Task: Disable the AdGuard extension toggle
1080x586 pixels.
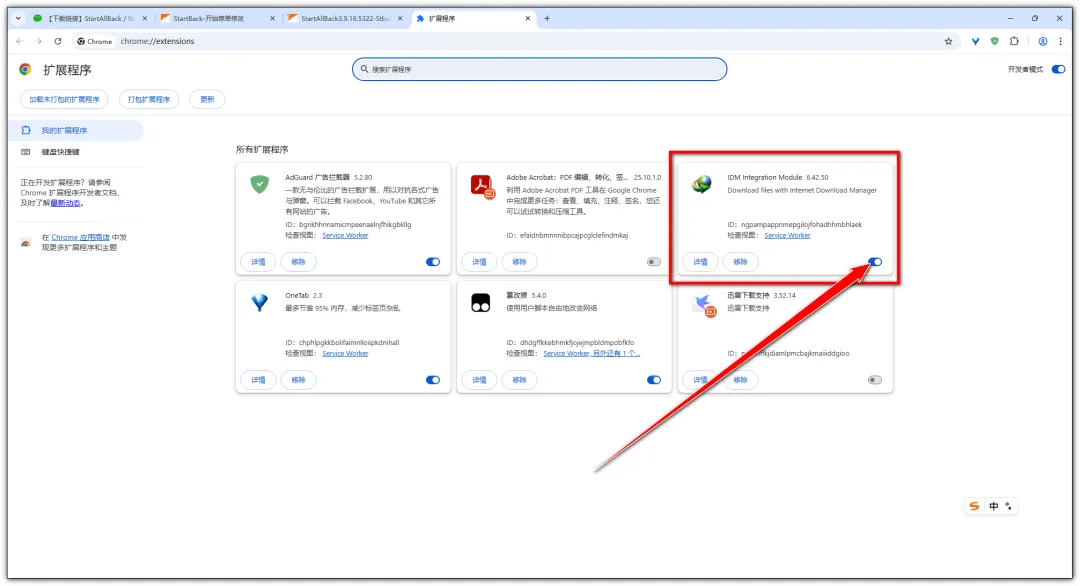Action: click(x=433, y=262)
